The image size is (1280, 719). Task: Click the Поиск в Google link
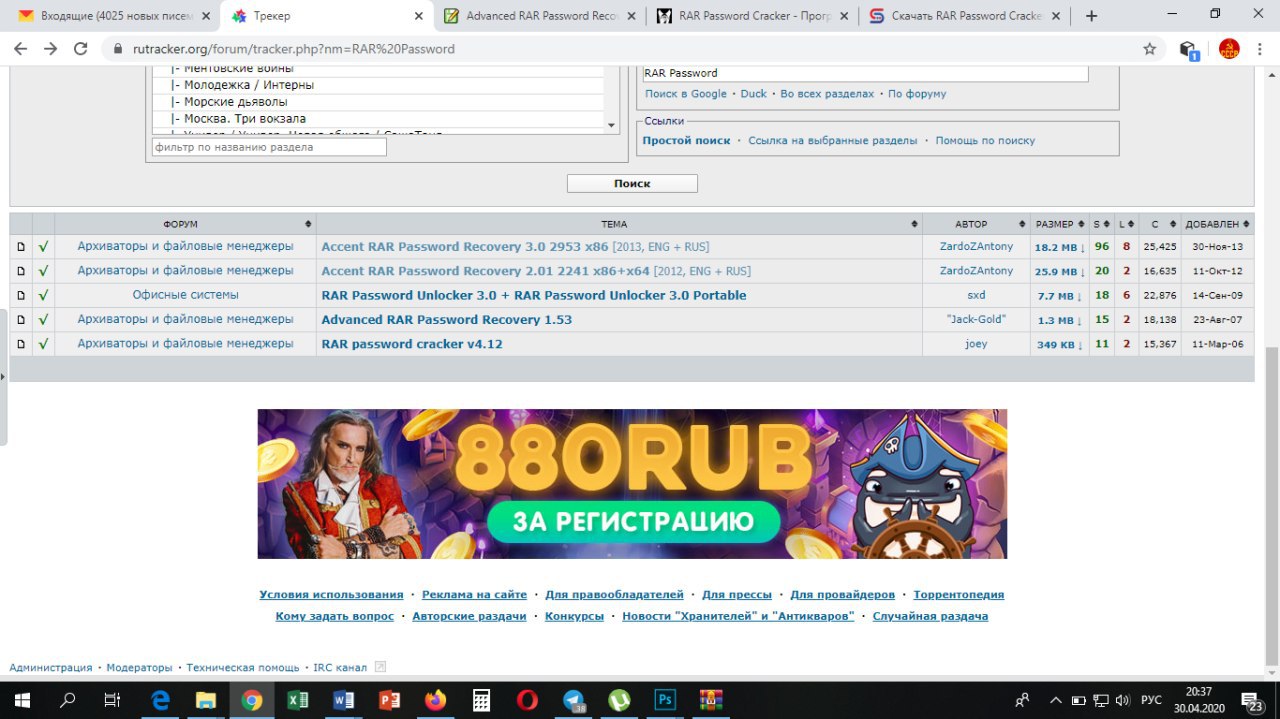686,94
